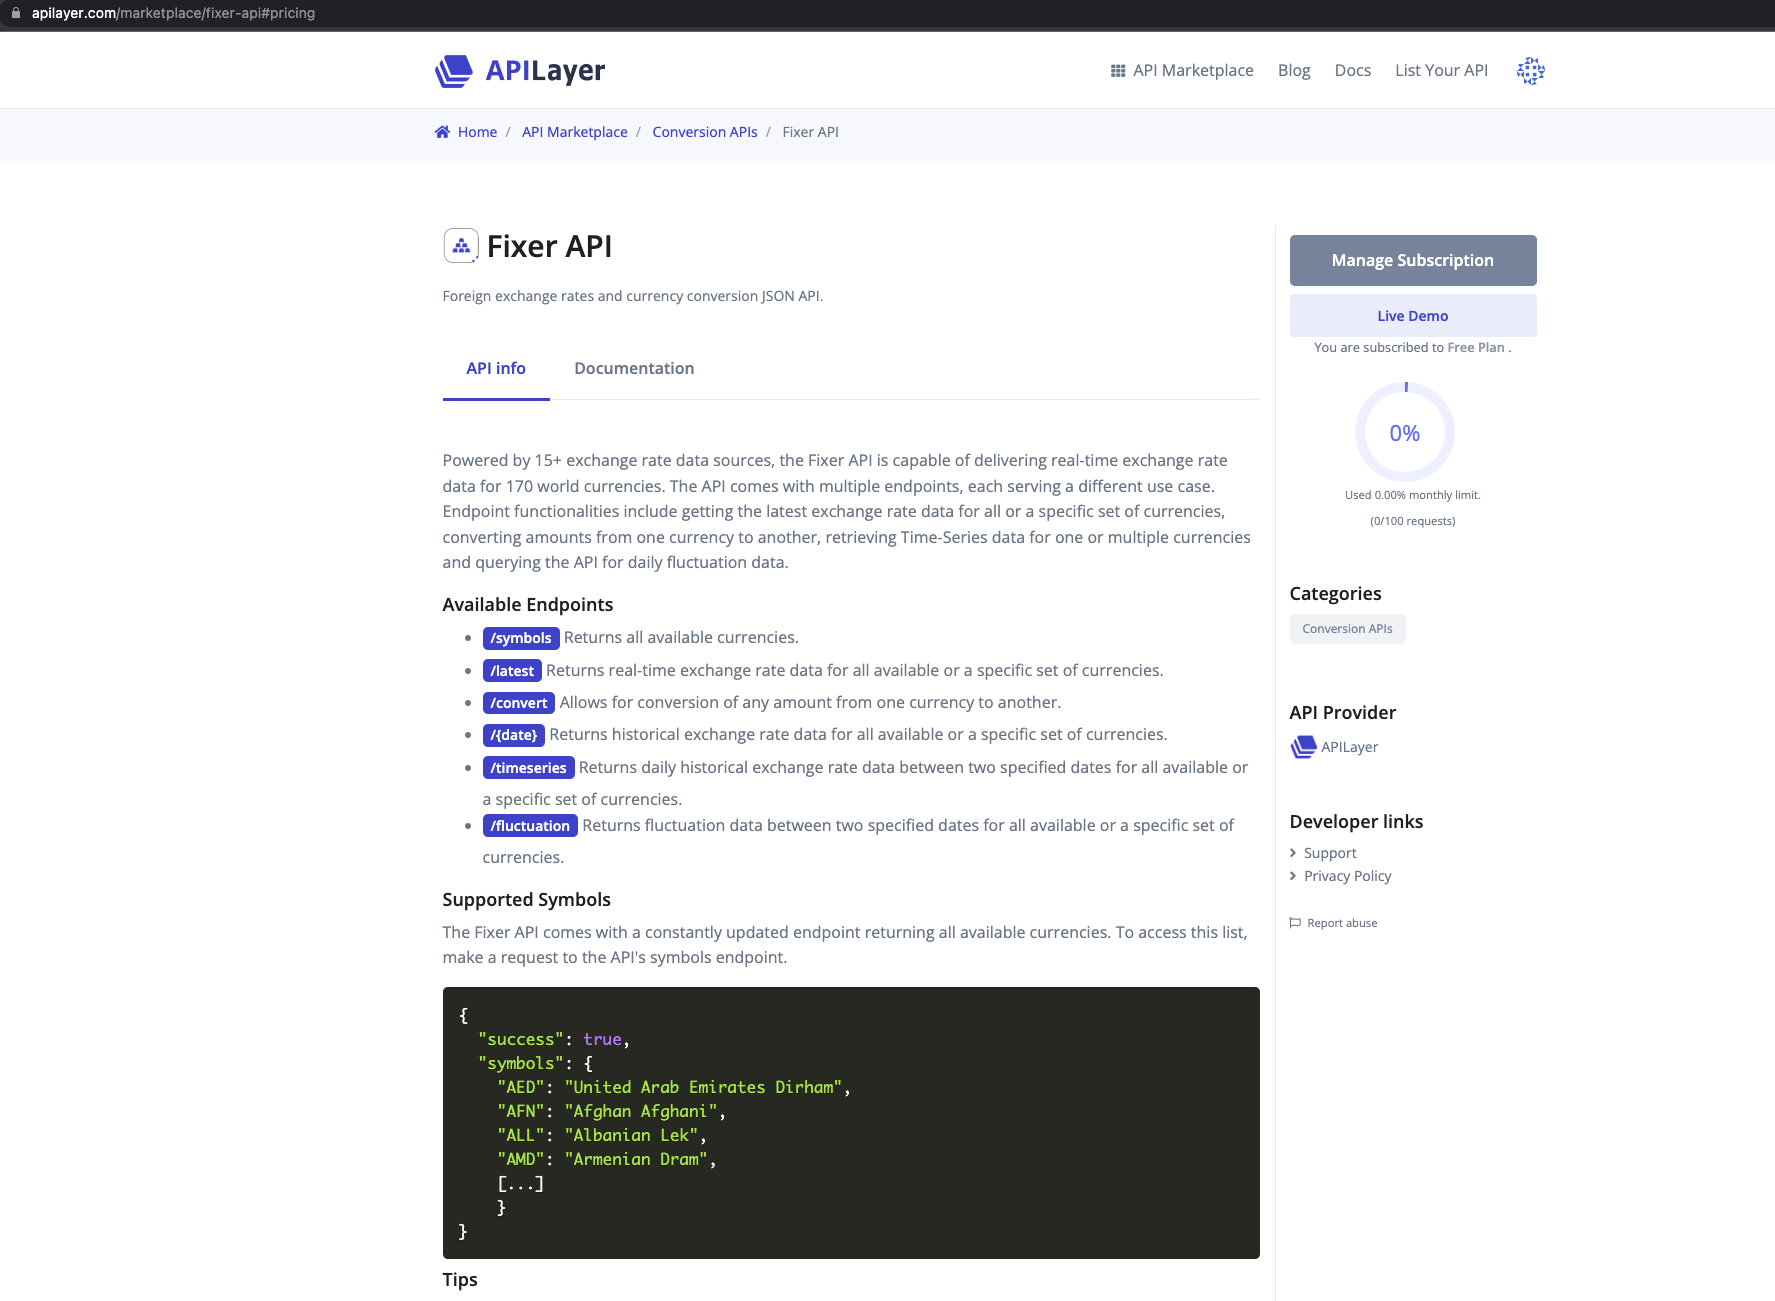Screen dimensions: 1775x1301
Task: Open the Docs navigation link
Action: pyautogui.click(x=1352, y=70)
